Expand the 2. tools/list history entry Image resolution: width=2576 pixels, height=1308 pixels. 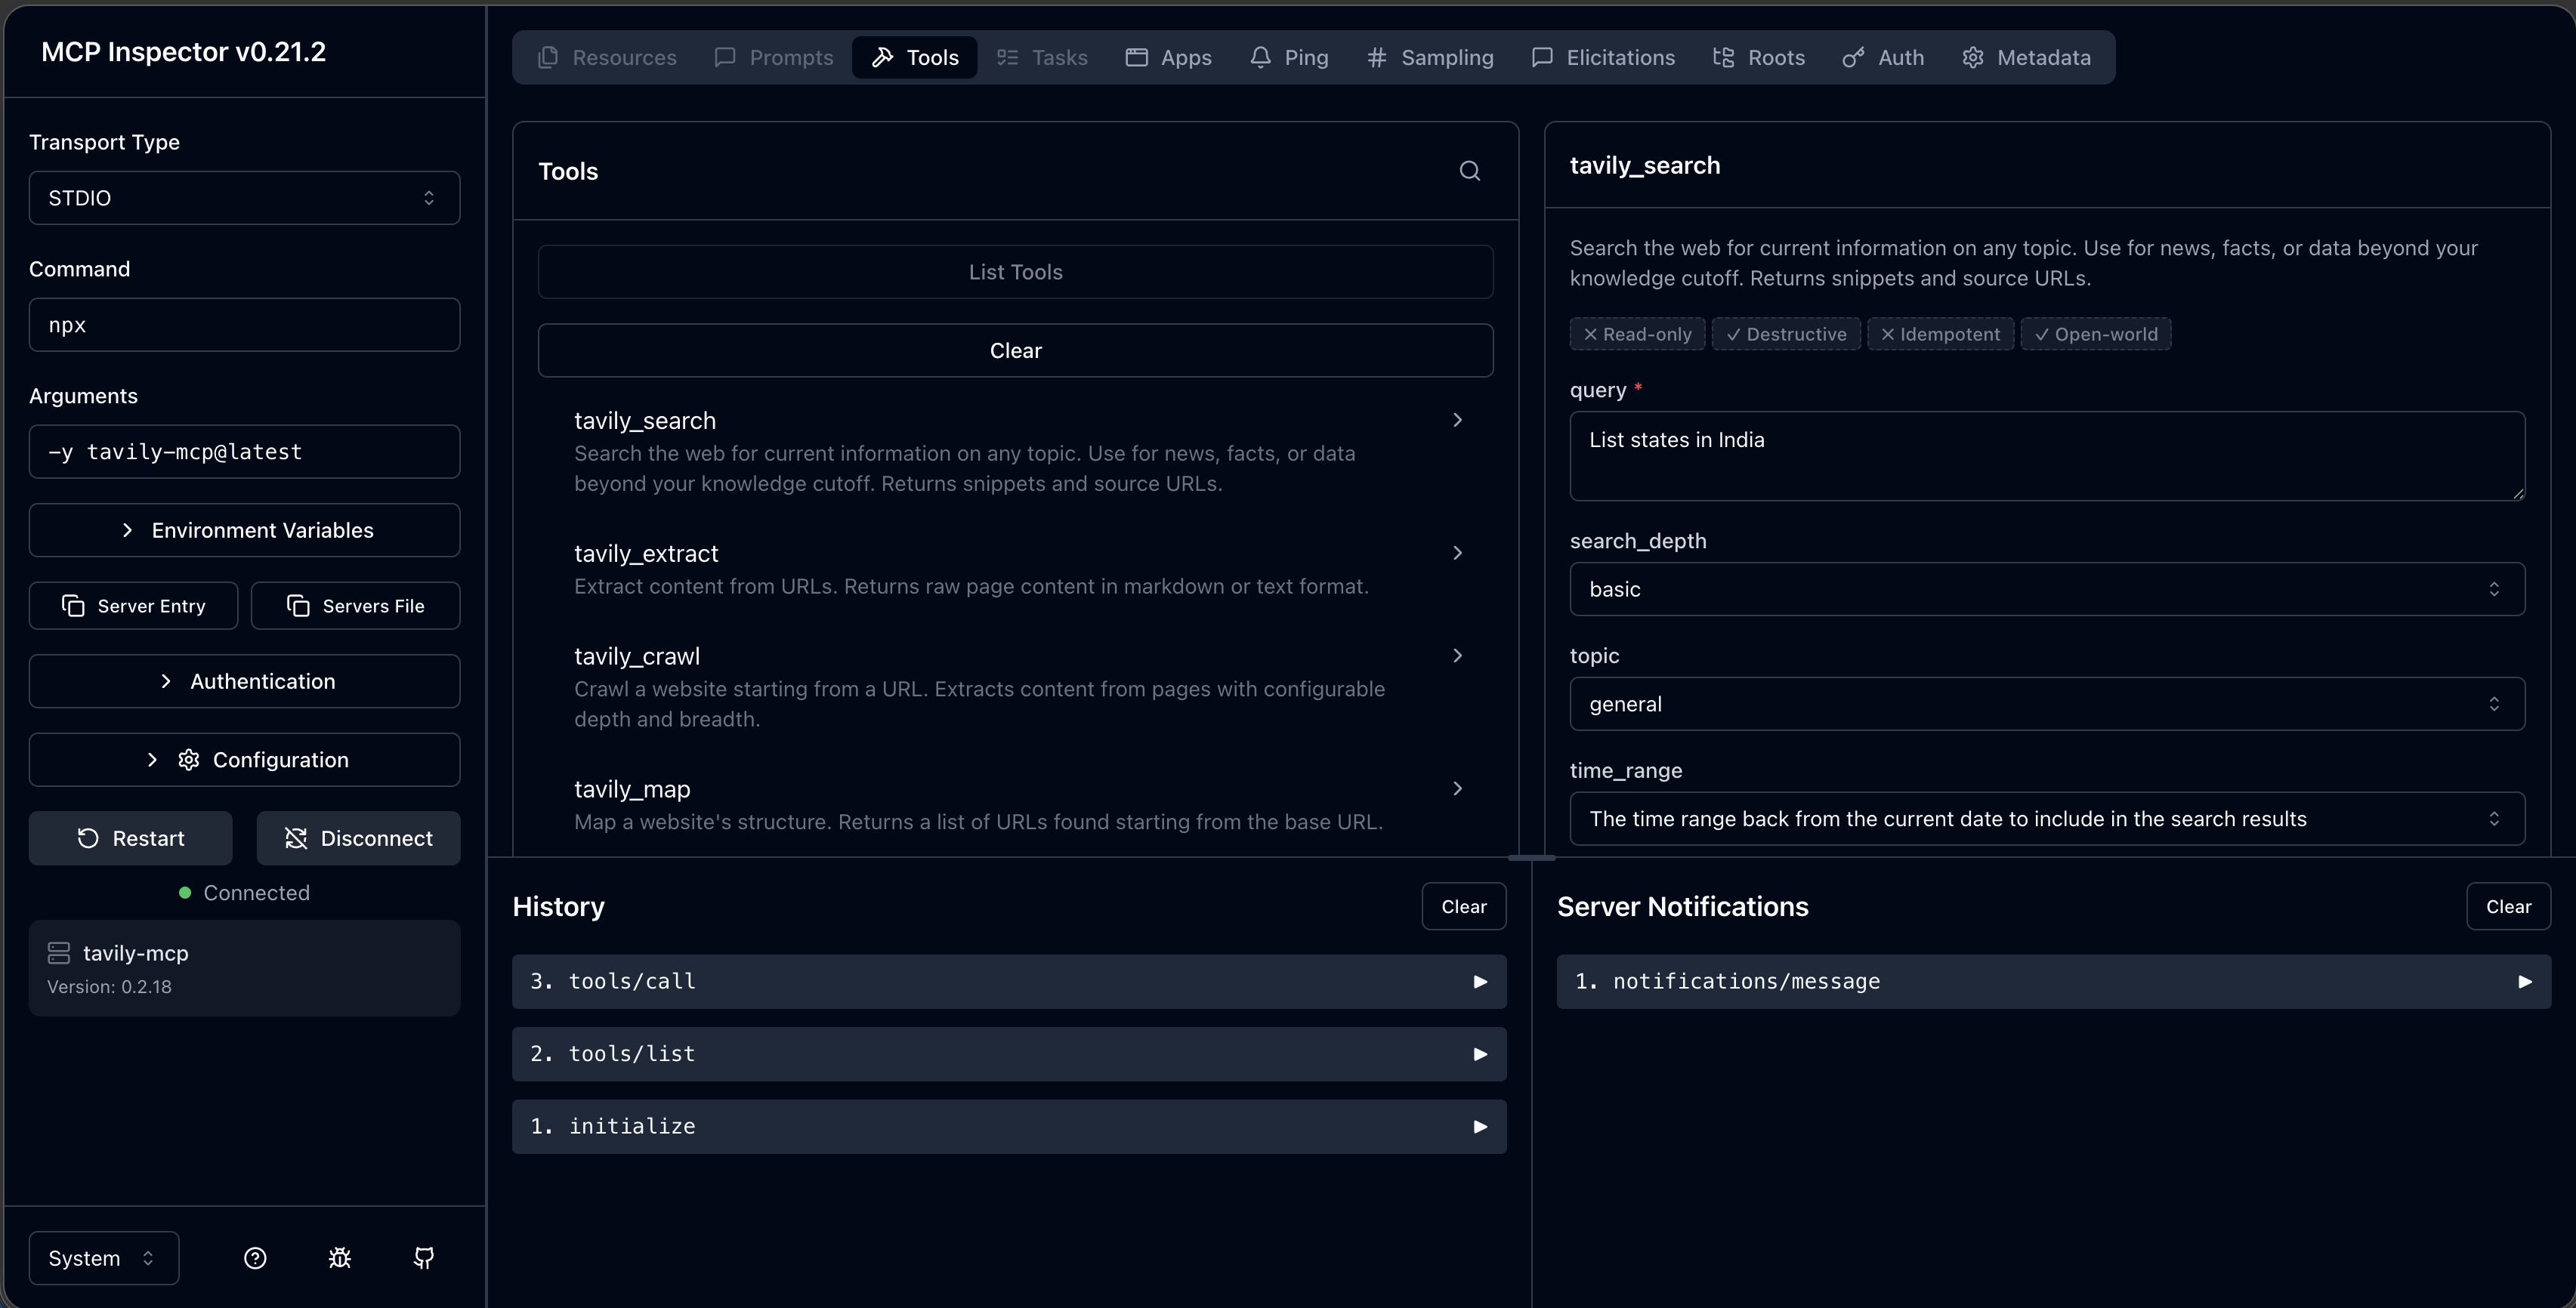(x=1009, y=1054)
